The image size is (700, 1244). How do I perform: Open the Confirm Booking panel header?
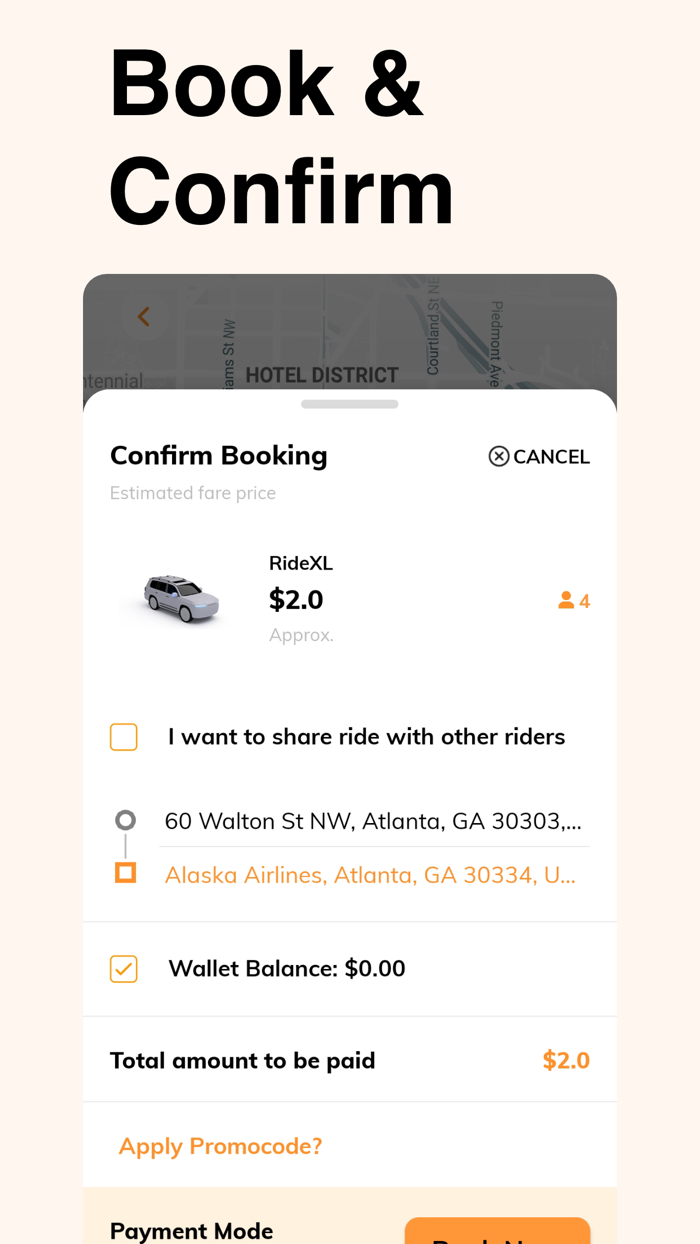(218, 455)
